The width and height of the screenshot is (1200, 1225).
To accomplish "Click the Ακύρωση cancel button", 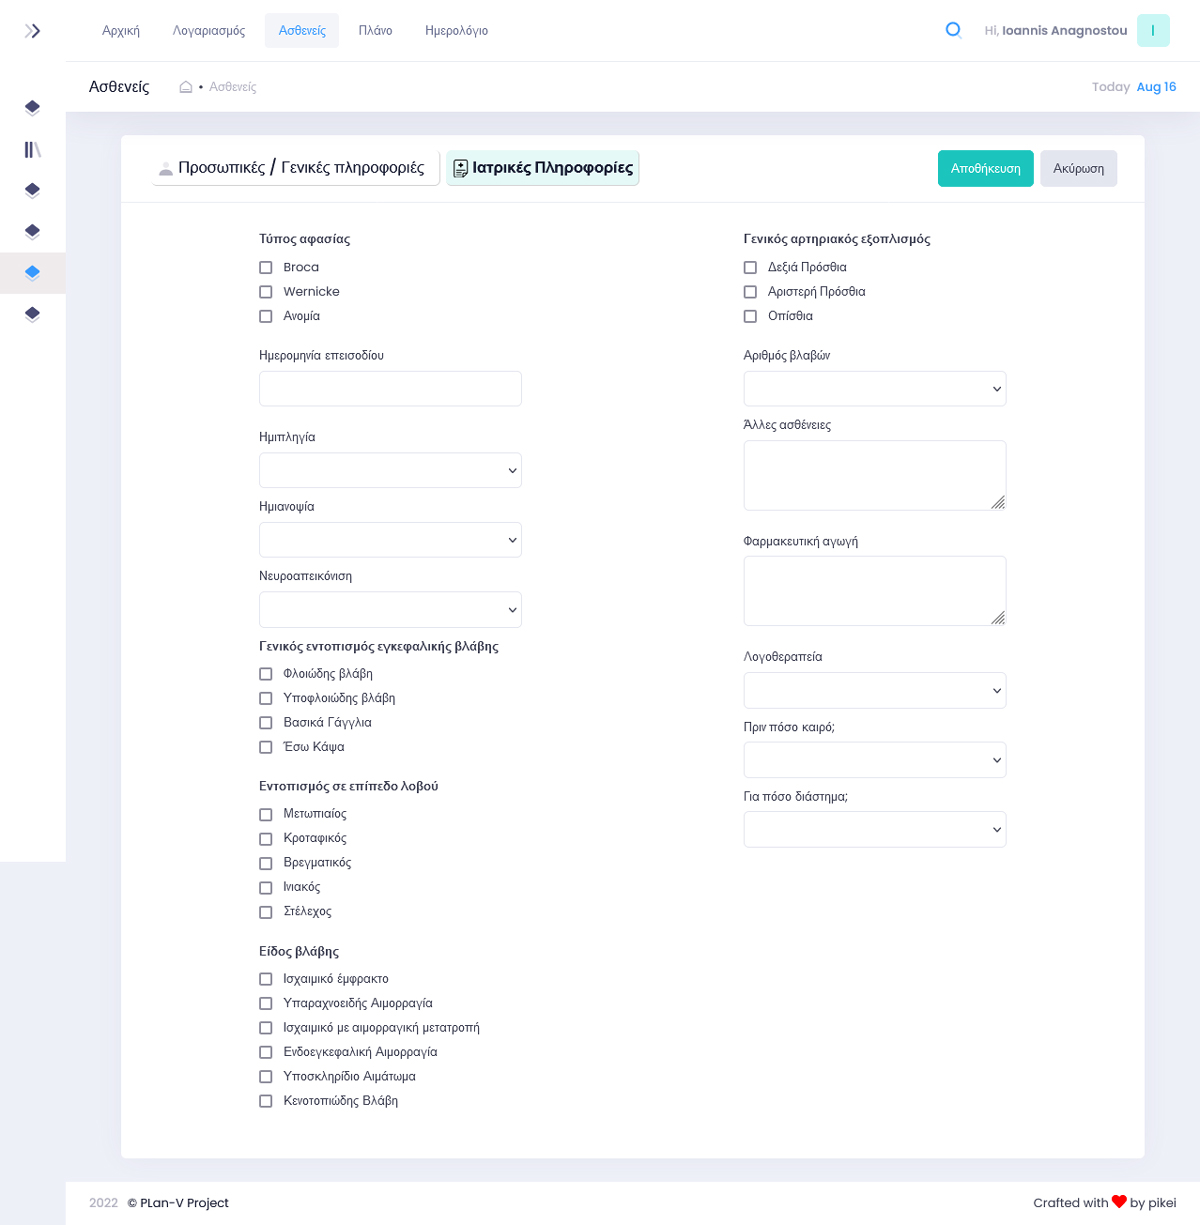I will click(x=1078, y=168).
